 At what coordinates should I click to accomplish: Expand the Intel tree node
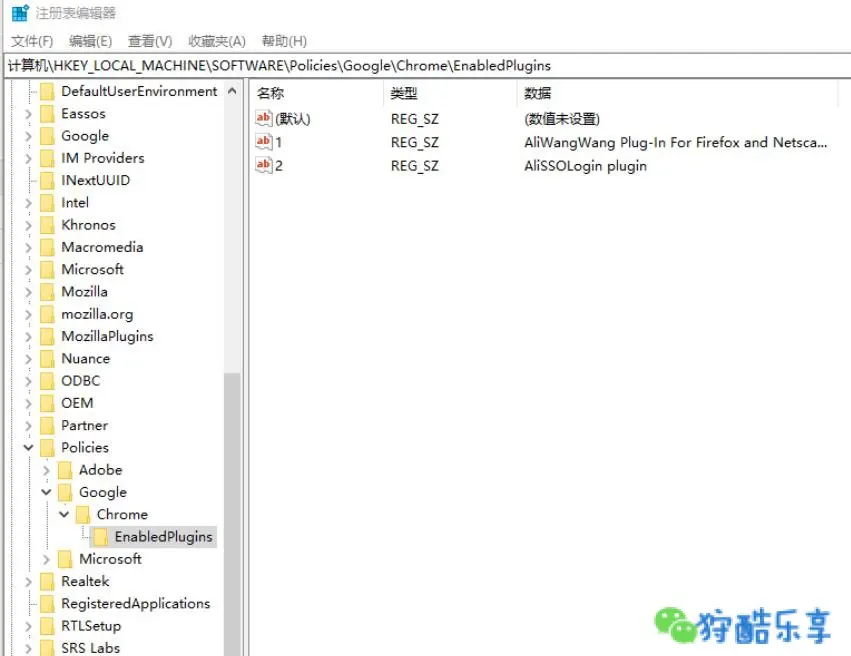(28, 202)
